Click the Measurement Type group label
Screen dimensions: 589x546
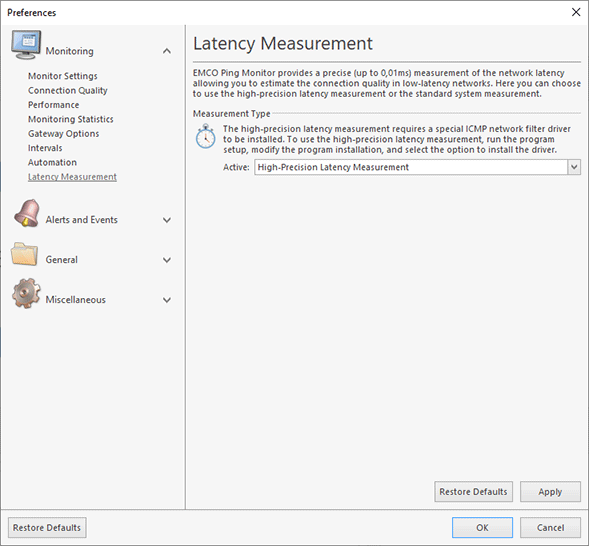[x=231, y=113]
